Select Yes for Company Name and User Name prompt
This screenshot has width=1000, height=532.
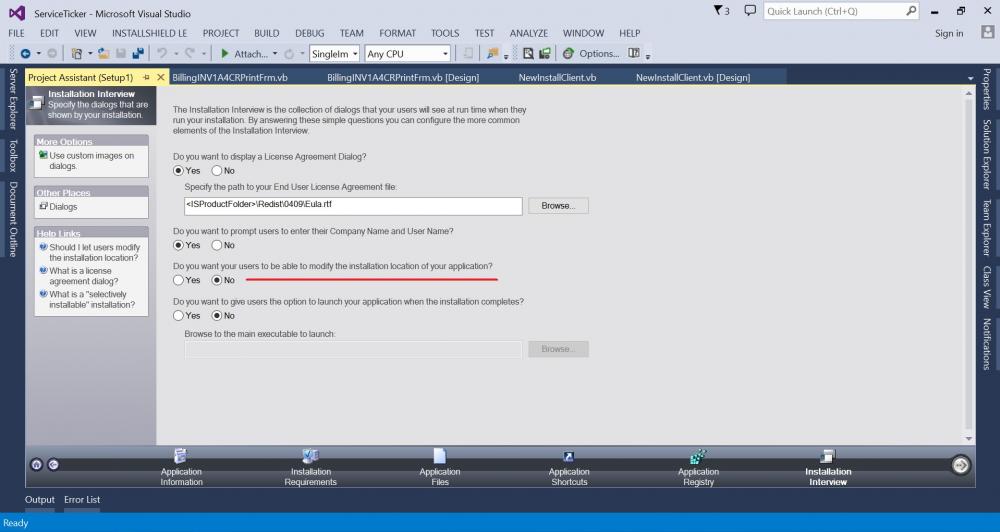[179, 245]
